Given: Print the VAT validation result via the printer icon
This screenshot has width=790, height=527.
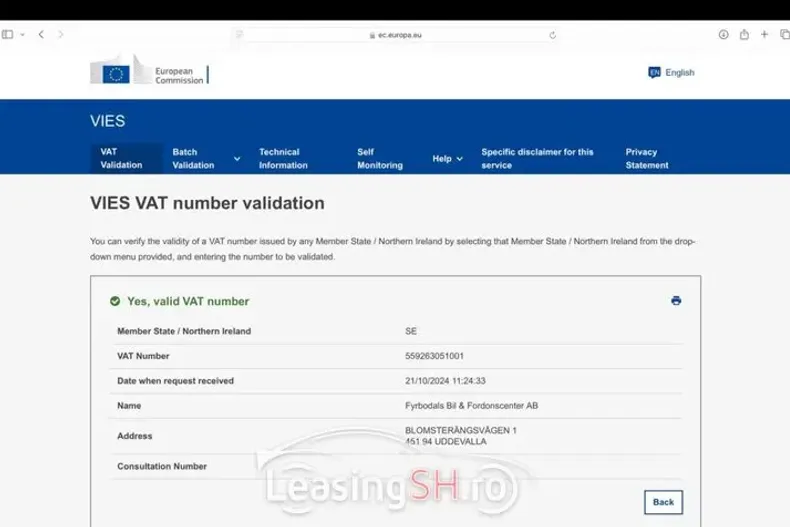Looking at the screenshot, I should tap(676, 300).
